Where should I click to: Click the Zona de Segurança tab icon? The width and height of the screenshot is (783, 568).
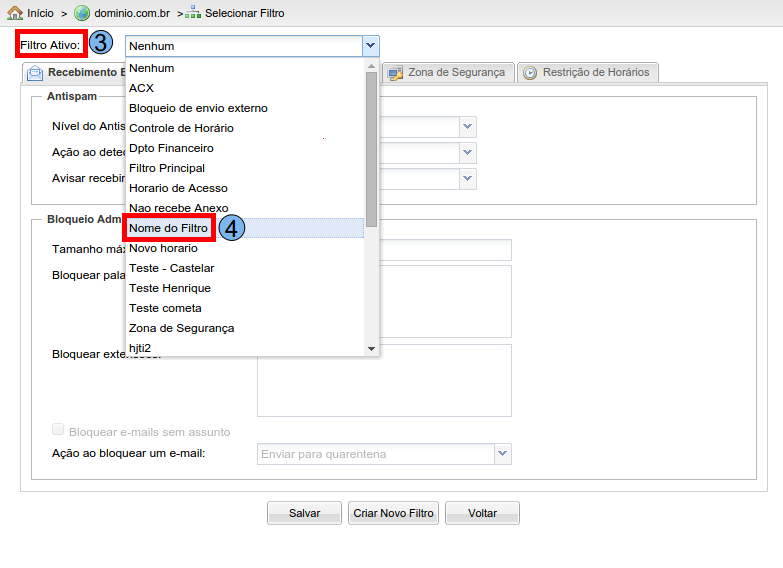click(x=395, y=73)
